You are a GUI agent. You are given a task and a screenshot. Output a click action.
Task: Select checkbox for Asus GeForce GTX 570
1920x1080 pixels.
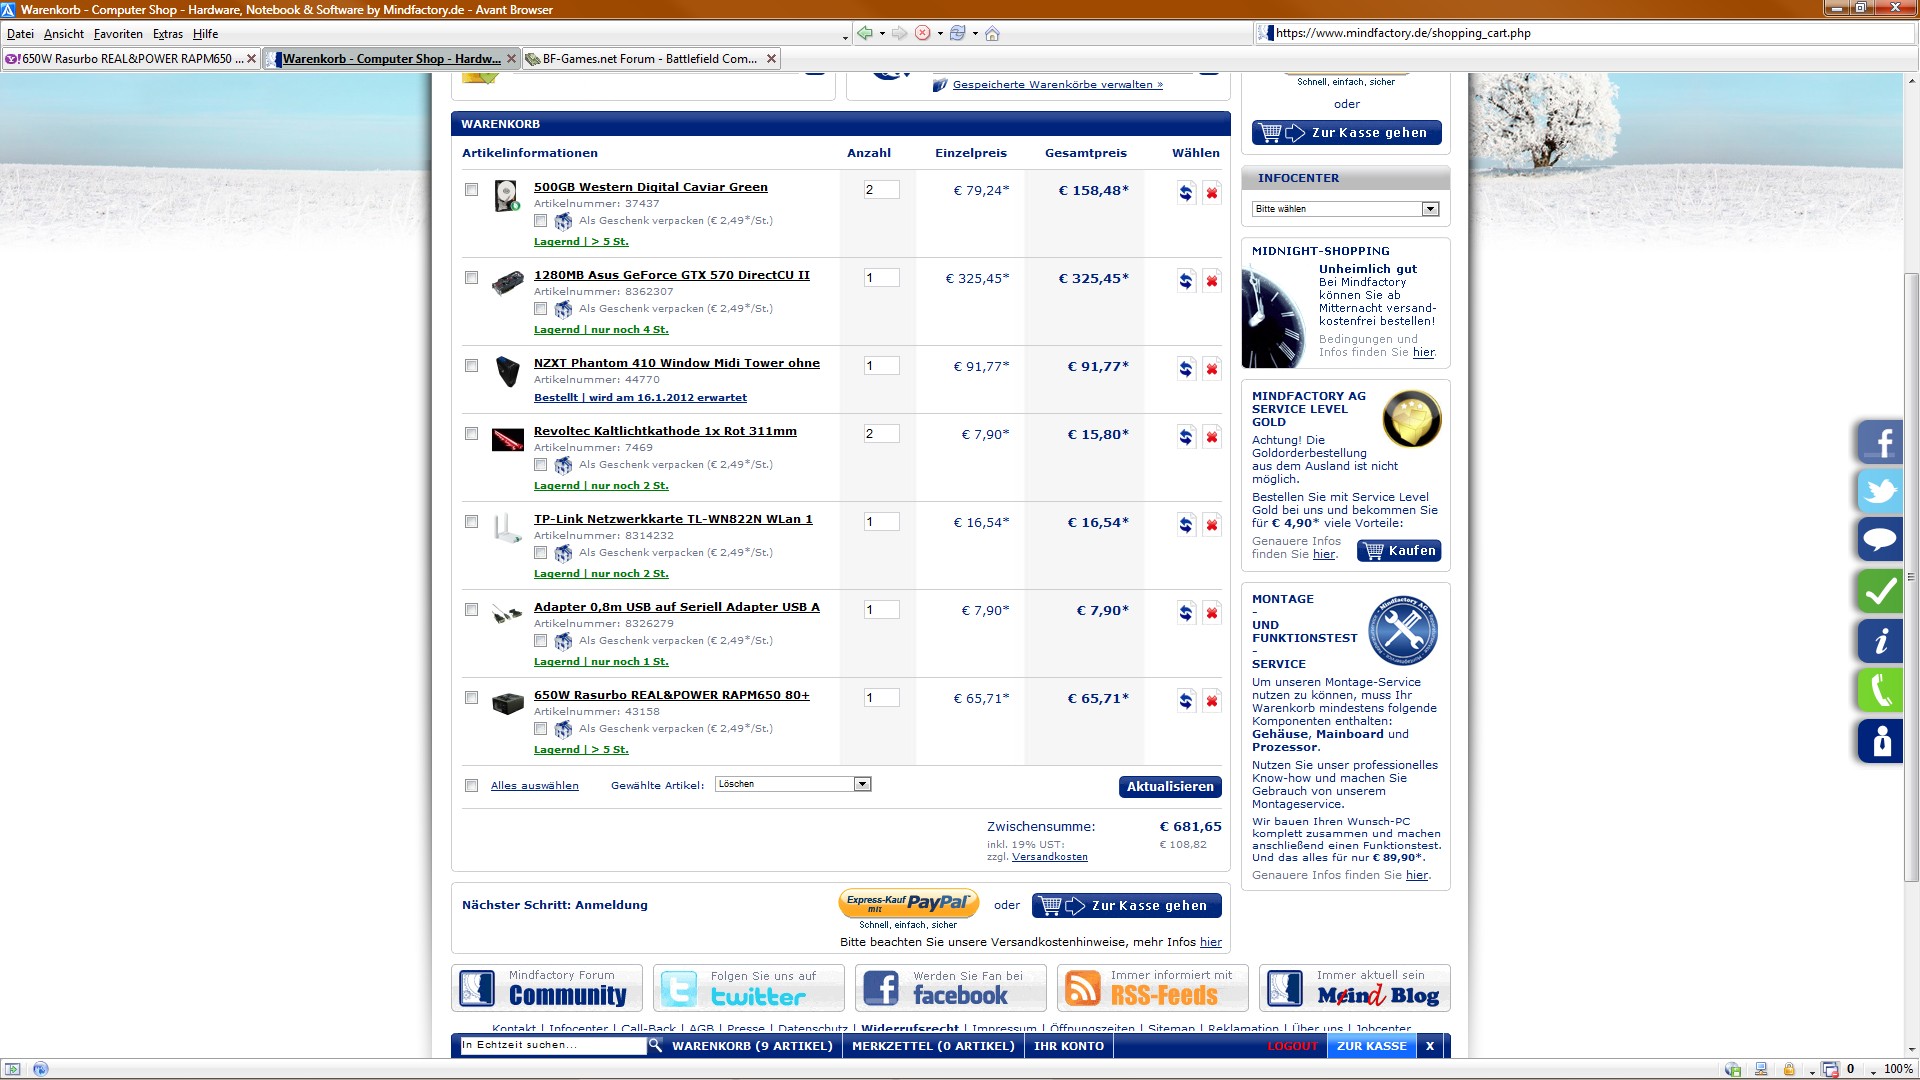pos(471,277)
